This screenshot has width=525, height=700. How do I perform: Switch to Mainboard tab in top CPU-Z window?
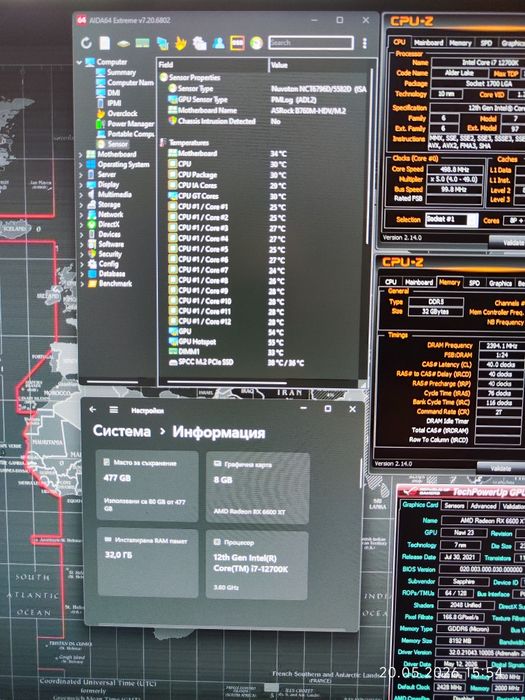point(429,42)
